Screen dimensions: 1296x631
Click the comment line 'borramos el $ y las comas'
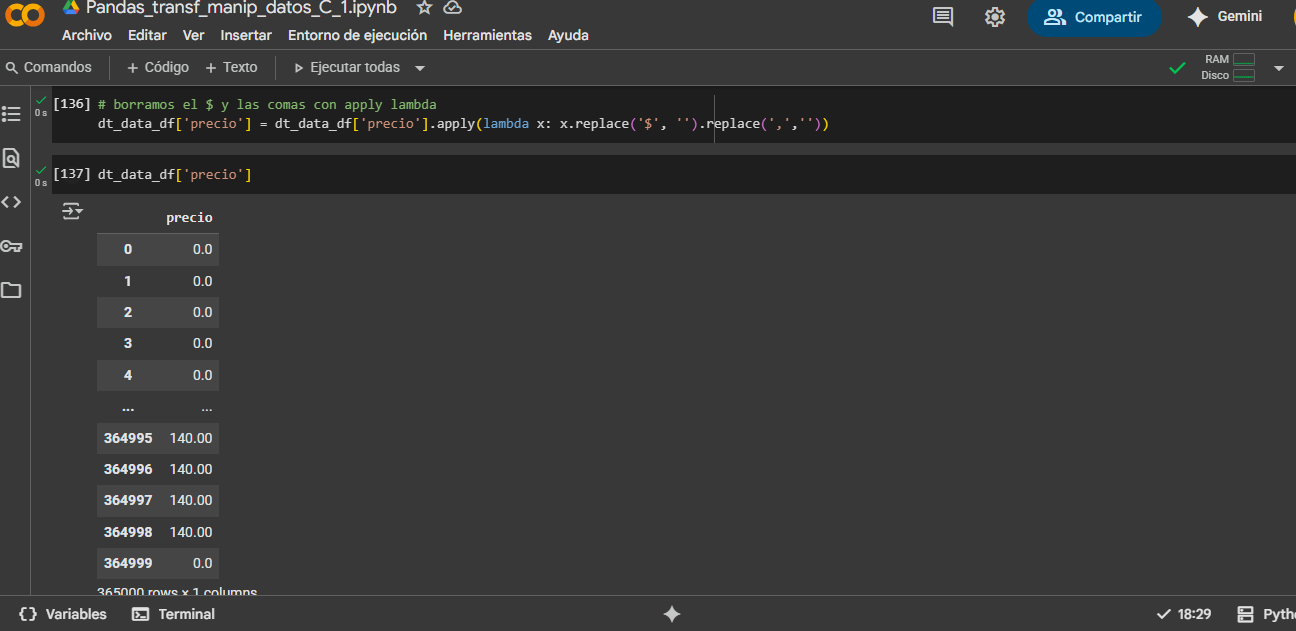click(267, 104)
